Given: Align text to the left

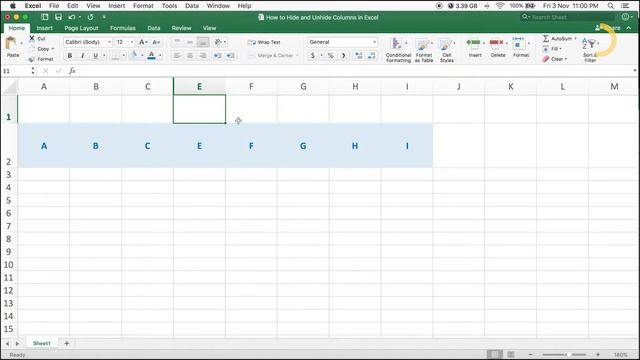Looking at the screenshot, I should click(177, 56).
